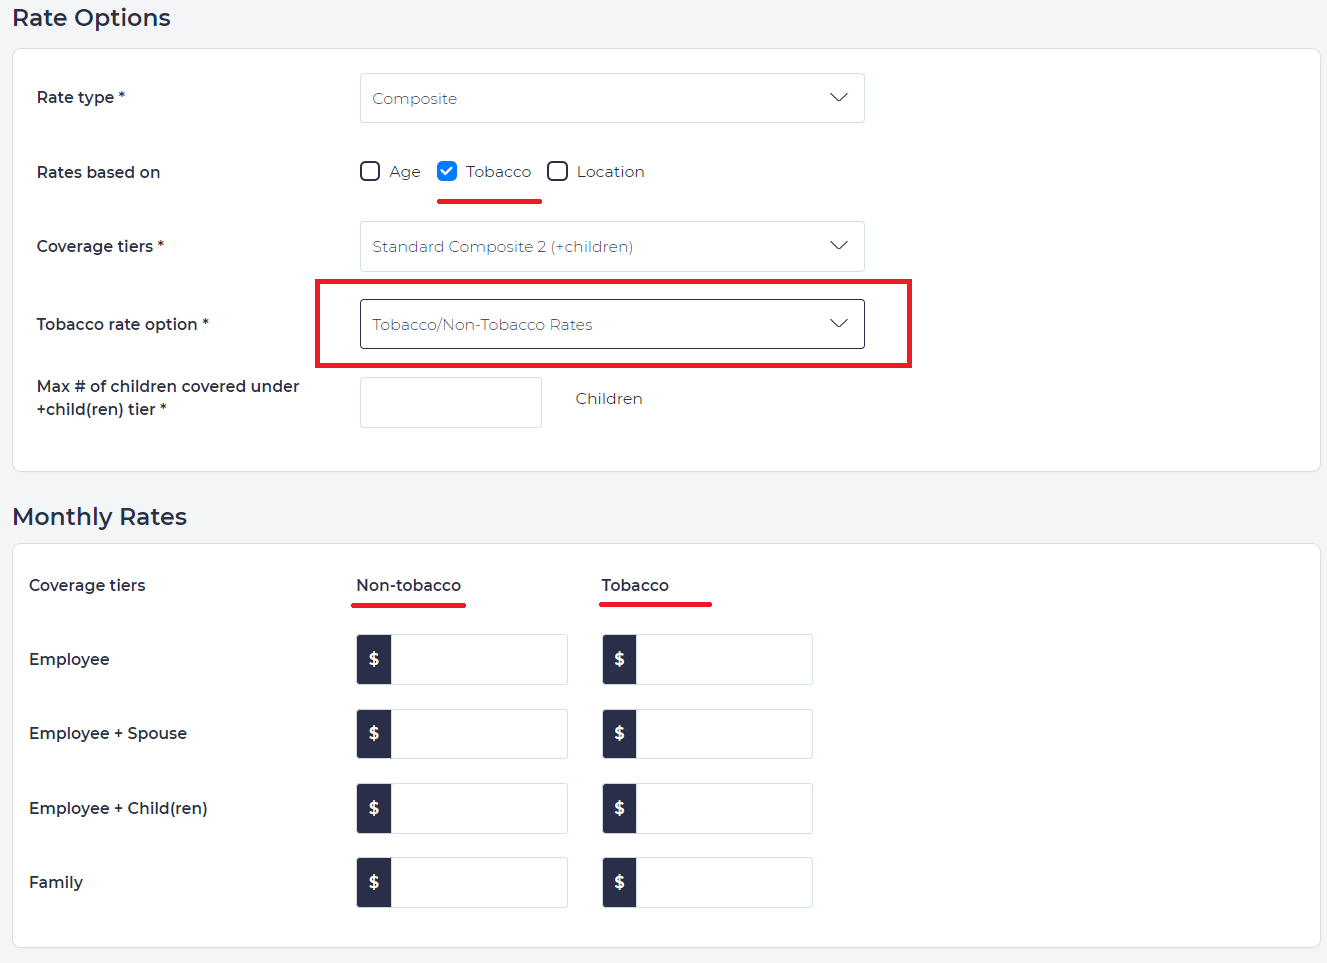Expand the Coverage tiers dropdown

611,246
